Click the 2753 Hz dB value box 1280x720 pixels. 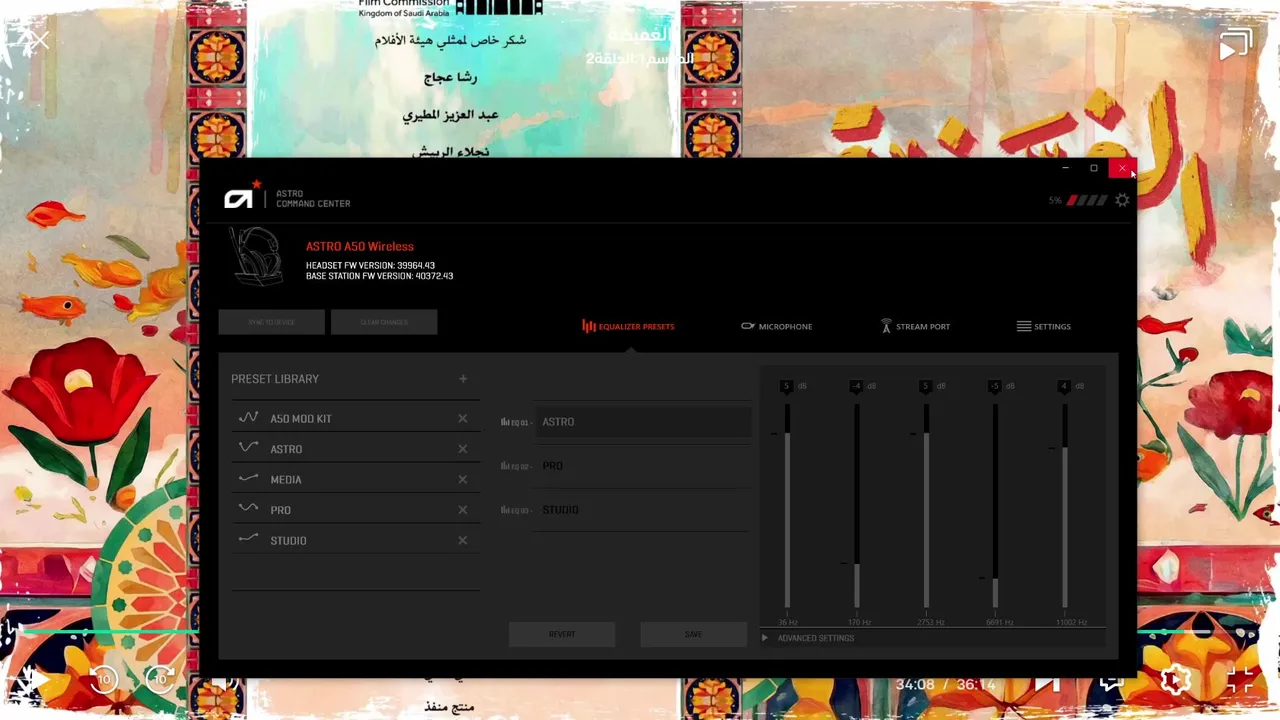tap(925, 386)
